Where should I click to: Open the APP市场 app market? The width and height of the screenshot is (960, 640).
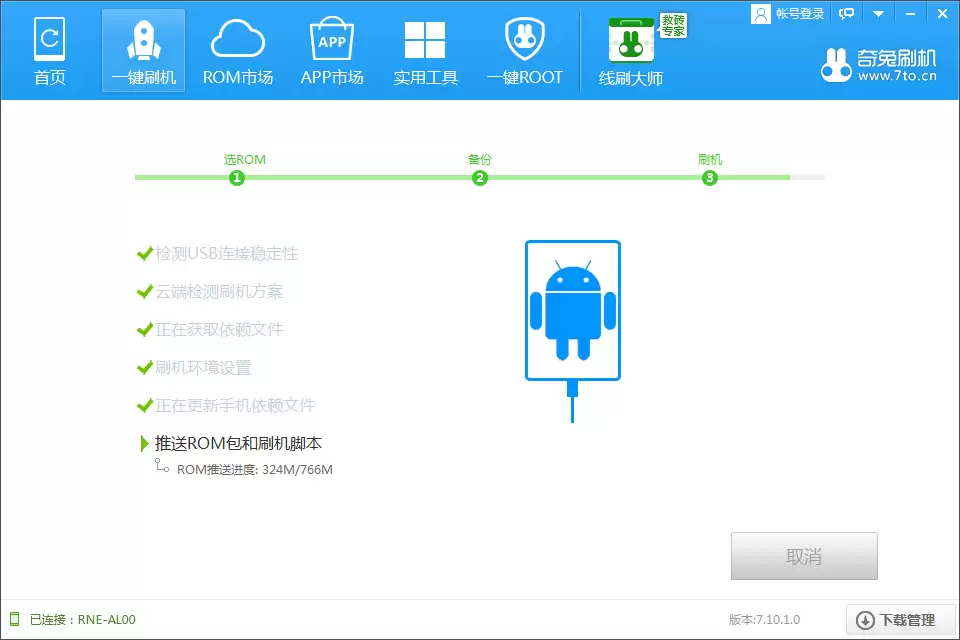point(331,48)
